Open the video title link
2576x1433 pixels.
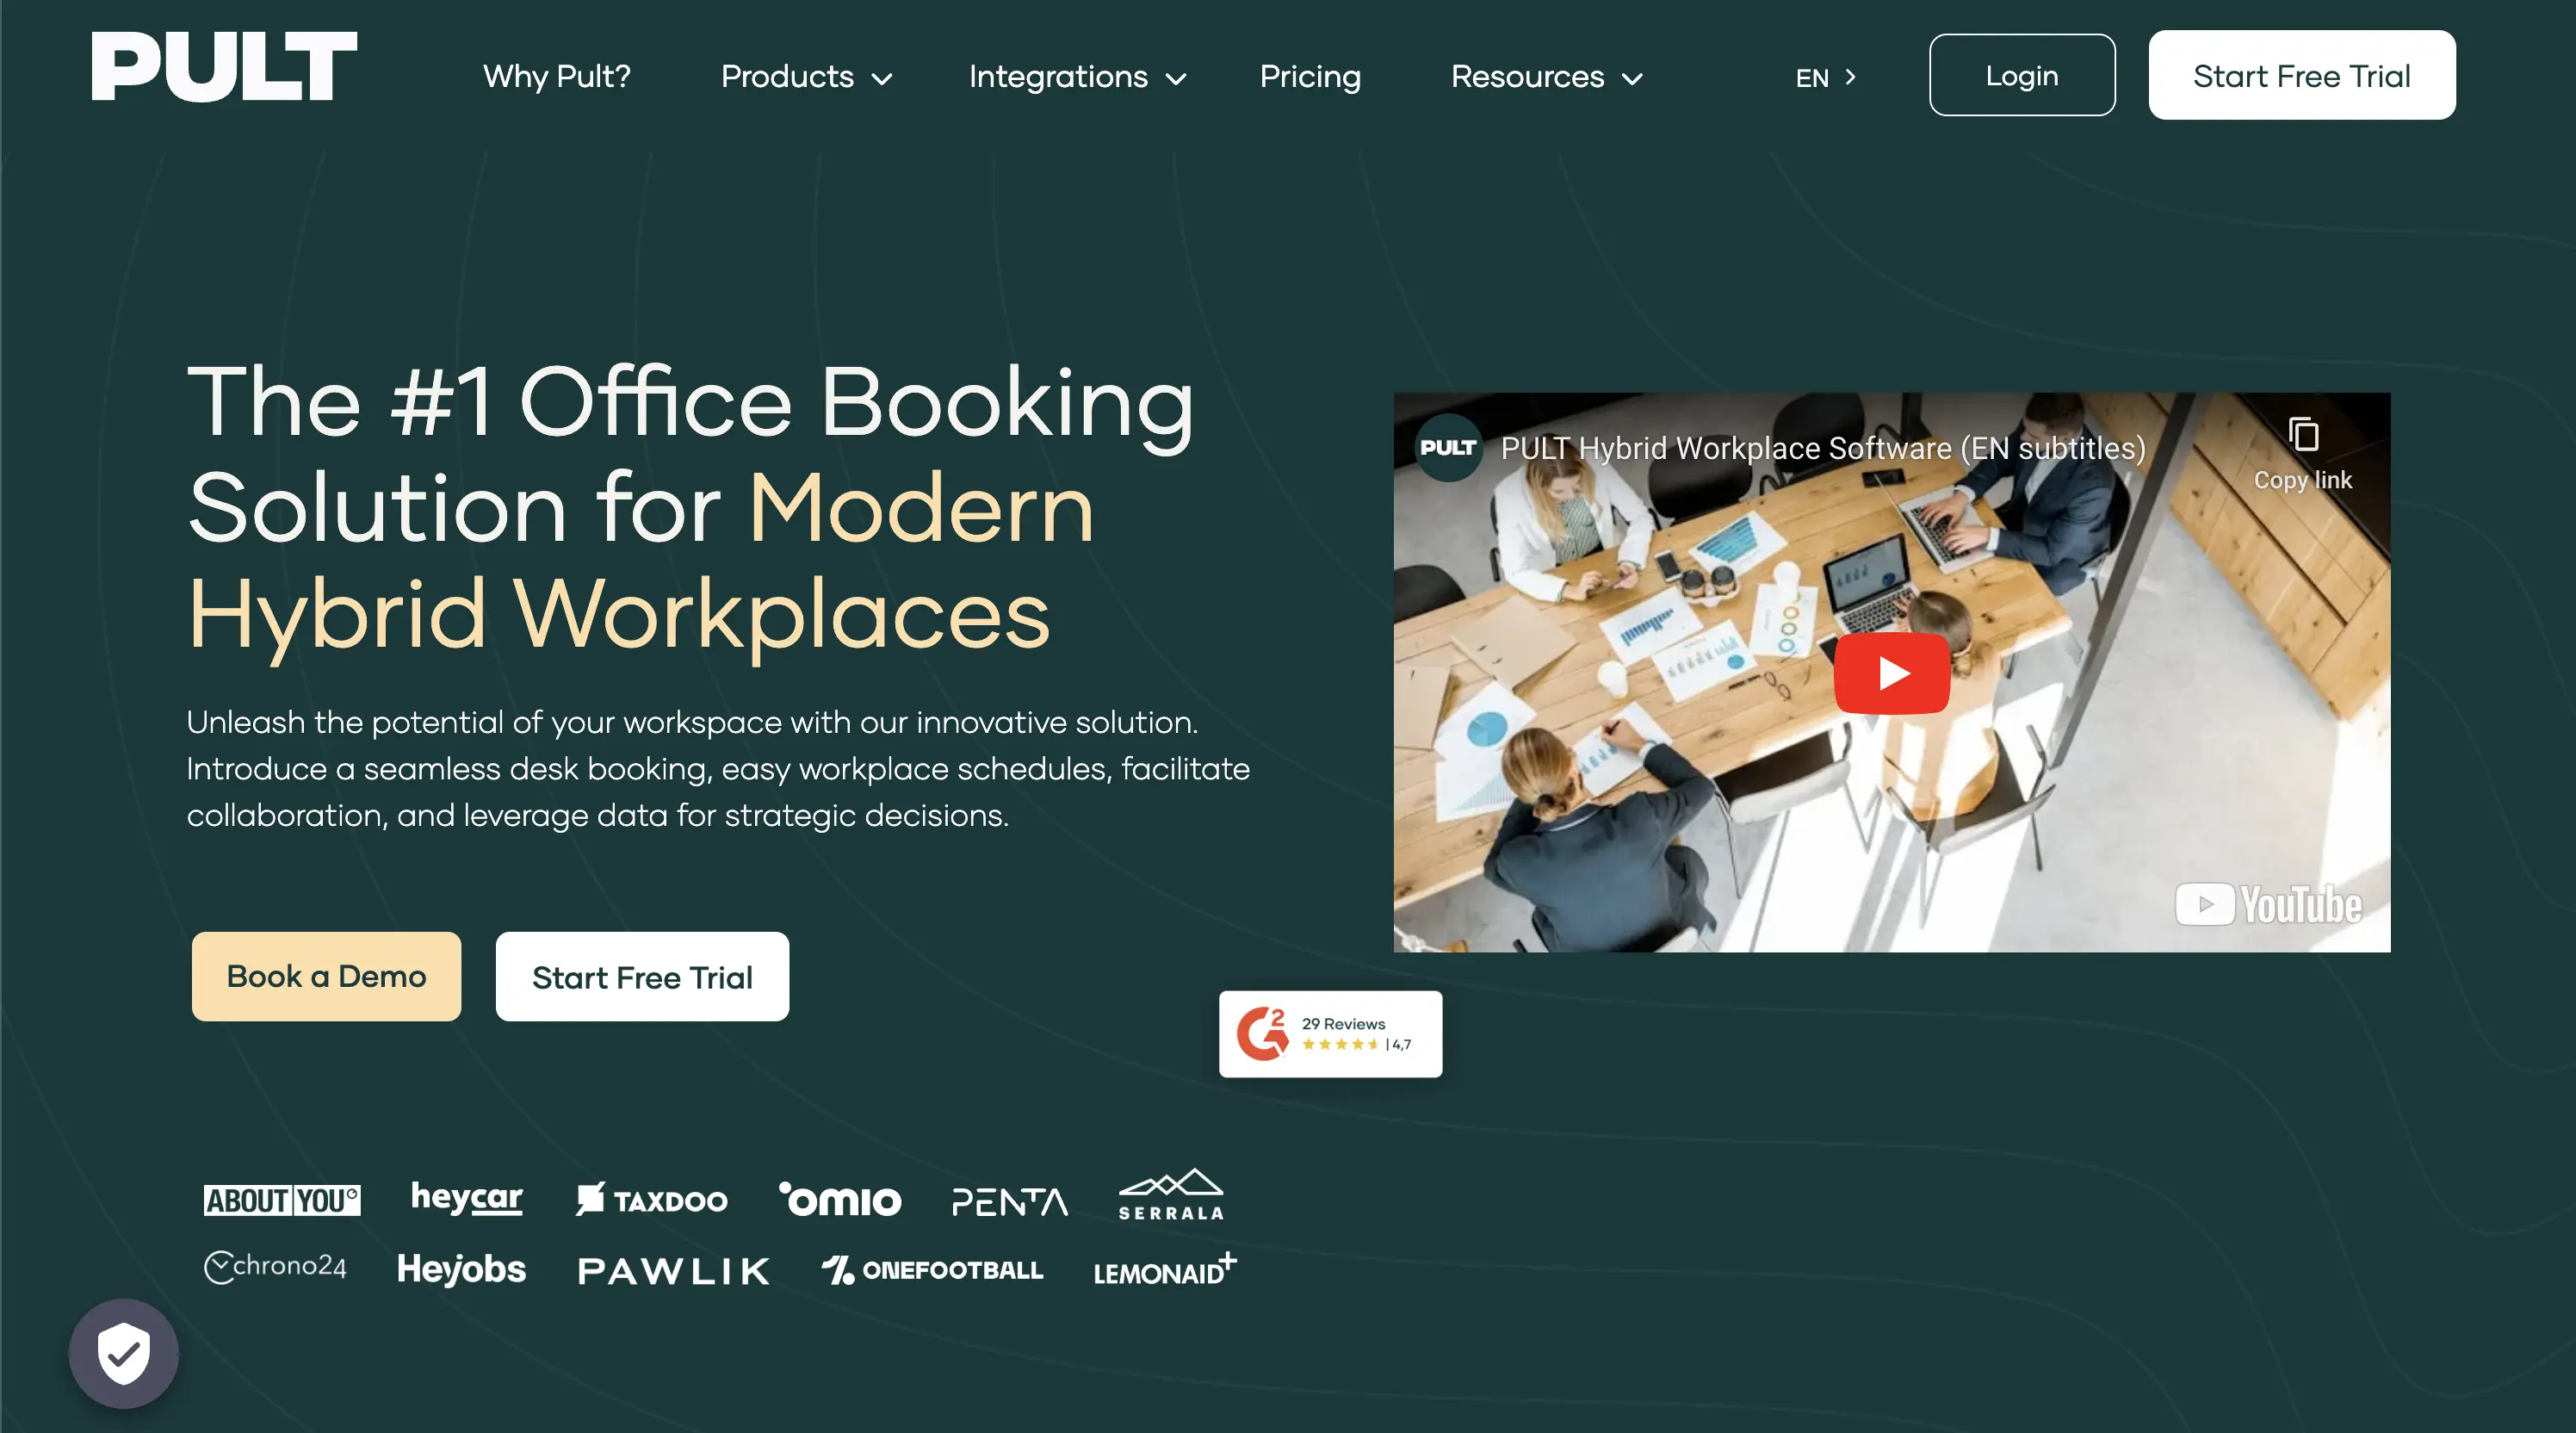(1822, 449)
